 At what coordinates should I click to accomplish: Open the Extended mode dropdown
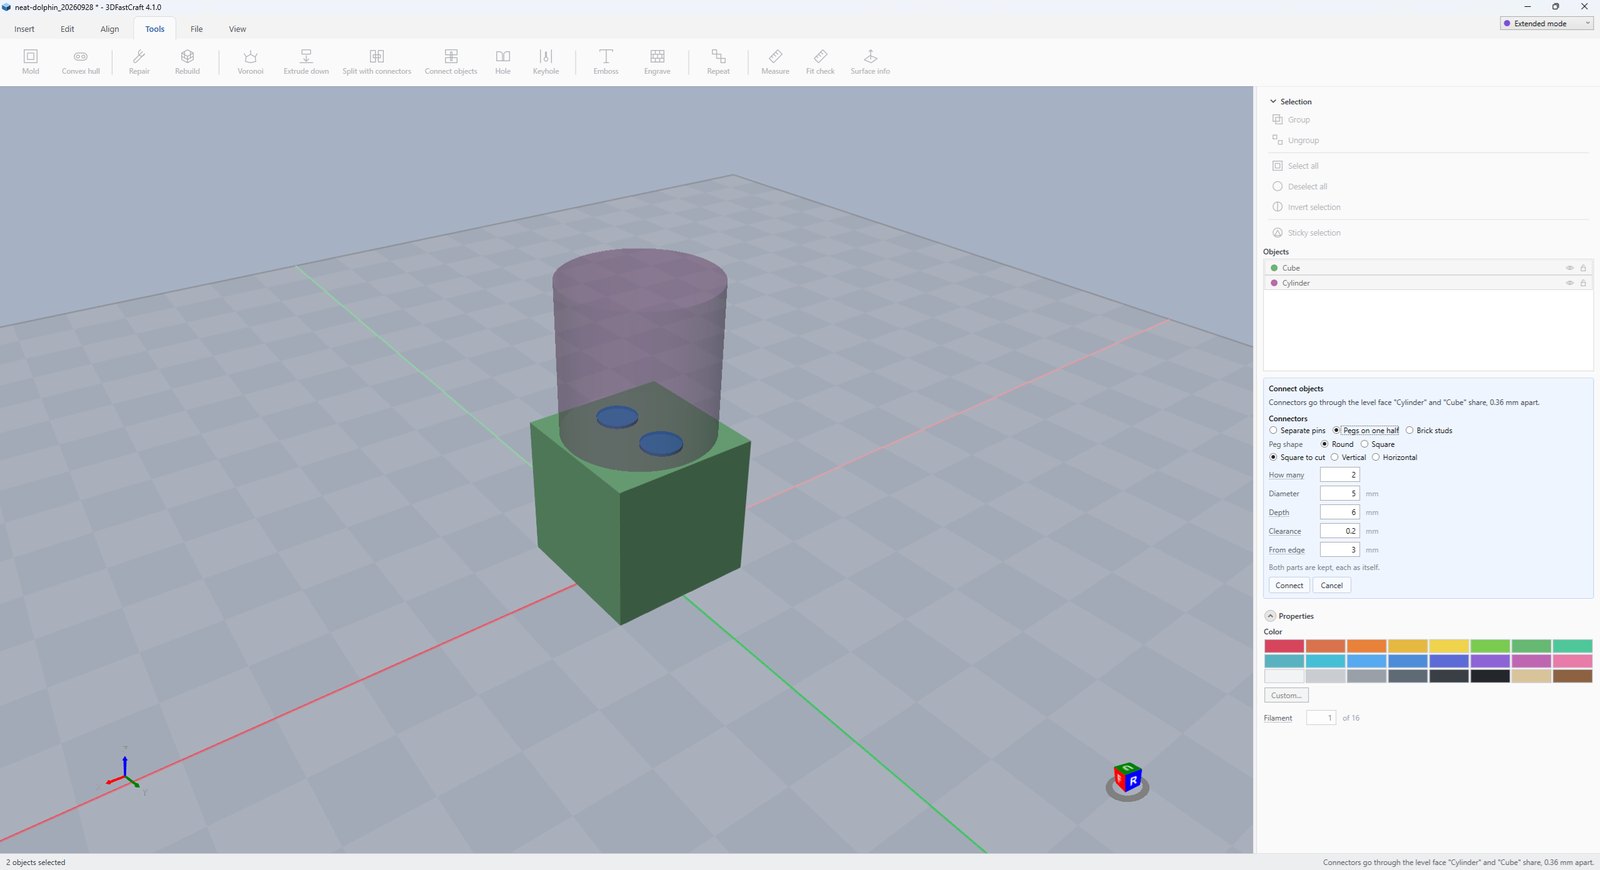(1546, 23)
